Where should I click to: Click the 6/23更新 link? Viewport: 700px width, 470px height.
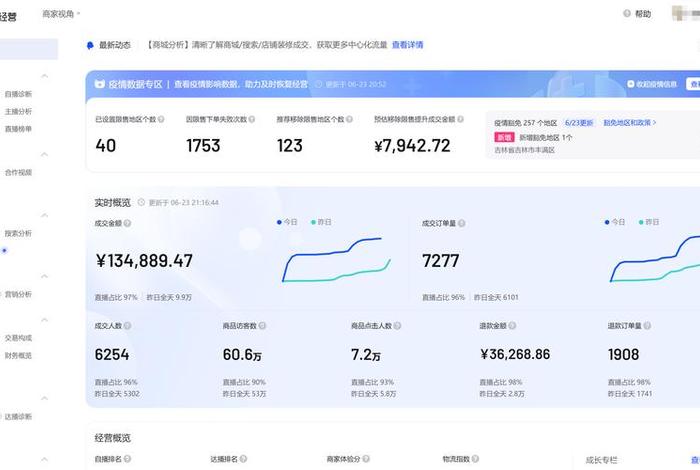point(579,123)
